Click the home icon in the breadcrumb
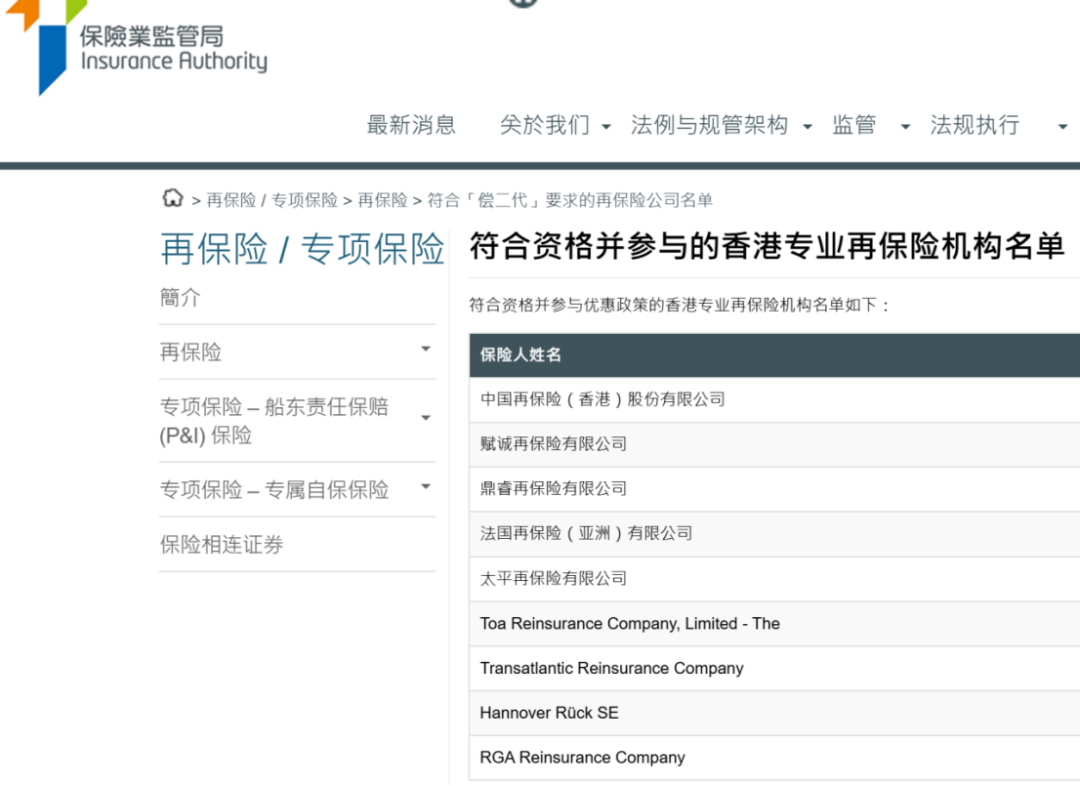 tap(173, 198)
